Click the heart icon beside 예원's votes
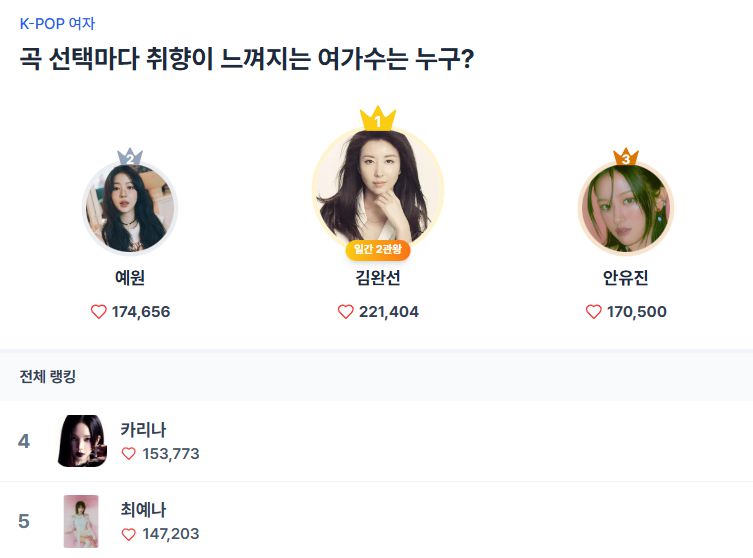 coord(98,312)
